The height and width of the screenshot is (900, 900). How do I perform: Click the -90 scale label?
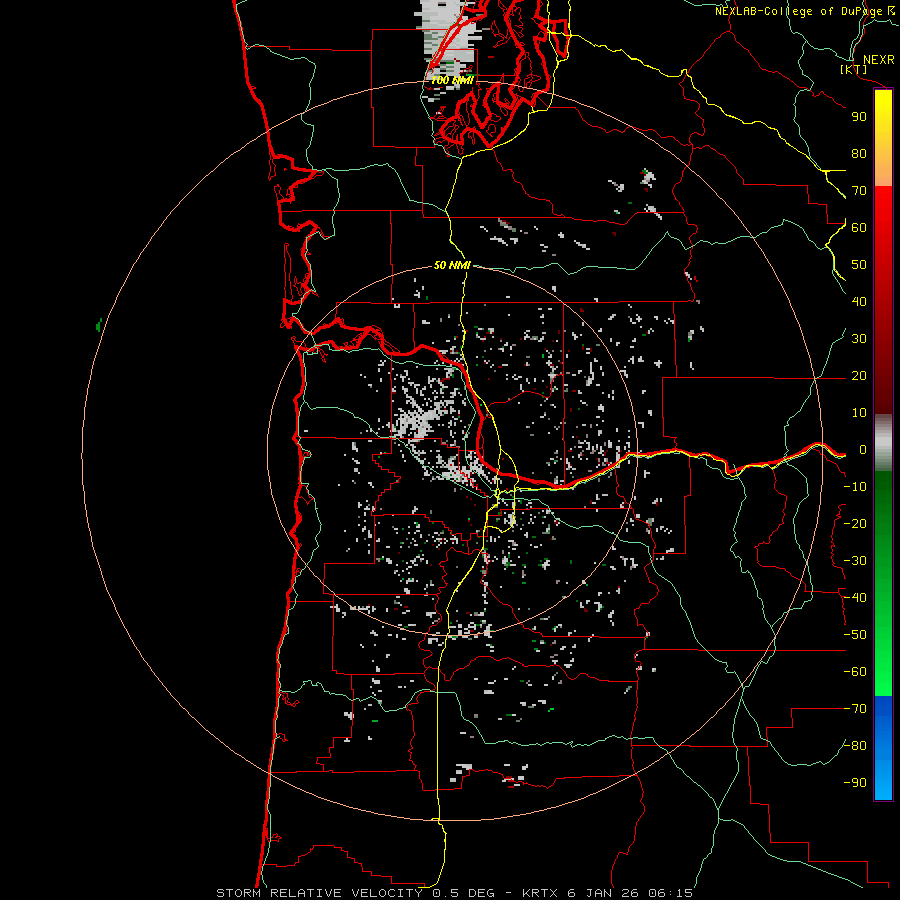click(855, 783)
